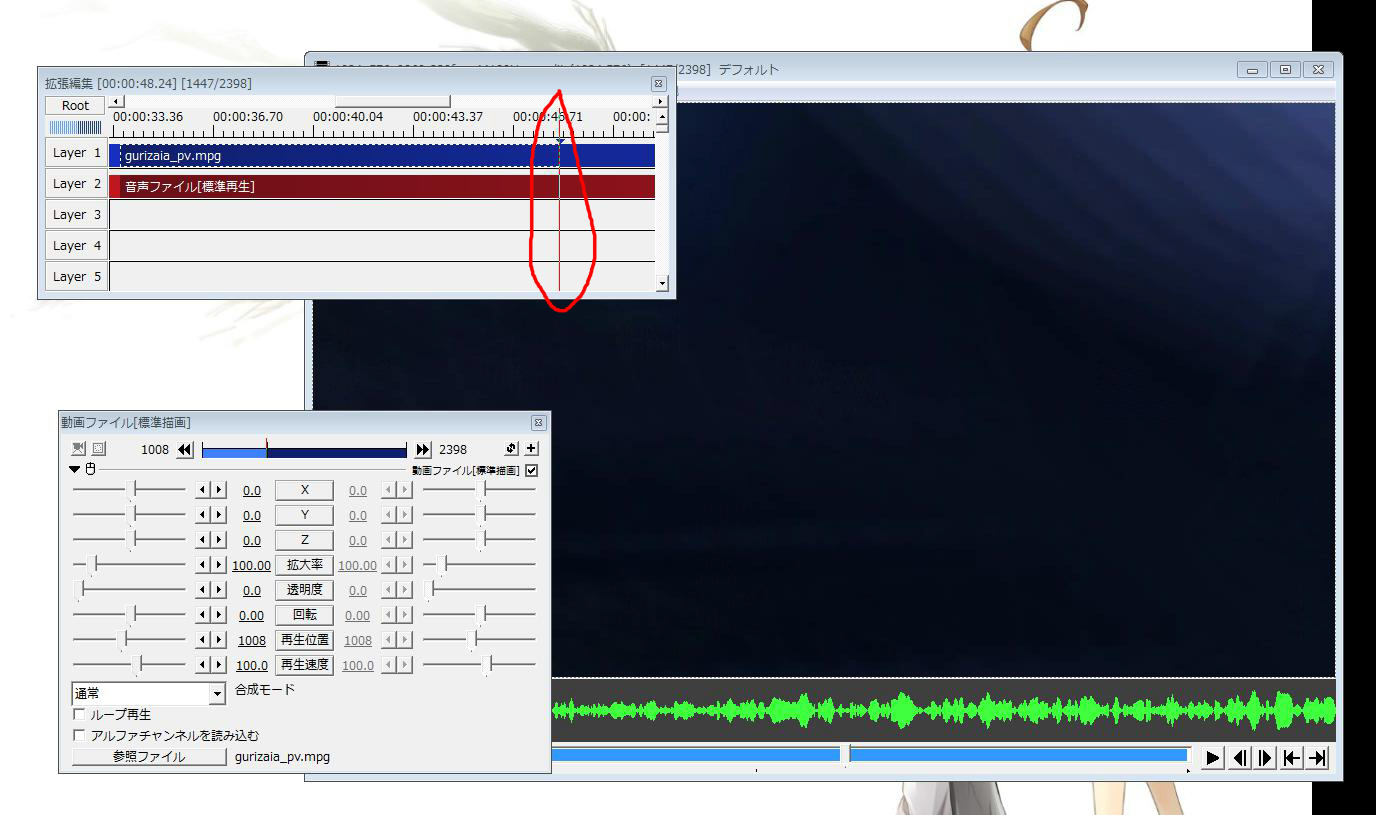Click the timeline horizontal scrollbar right arrow
This screenshot has height=815, width=1376.
pyautogui.click(x=659, y=101)
